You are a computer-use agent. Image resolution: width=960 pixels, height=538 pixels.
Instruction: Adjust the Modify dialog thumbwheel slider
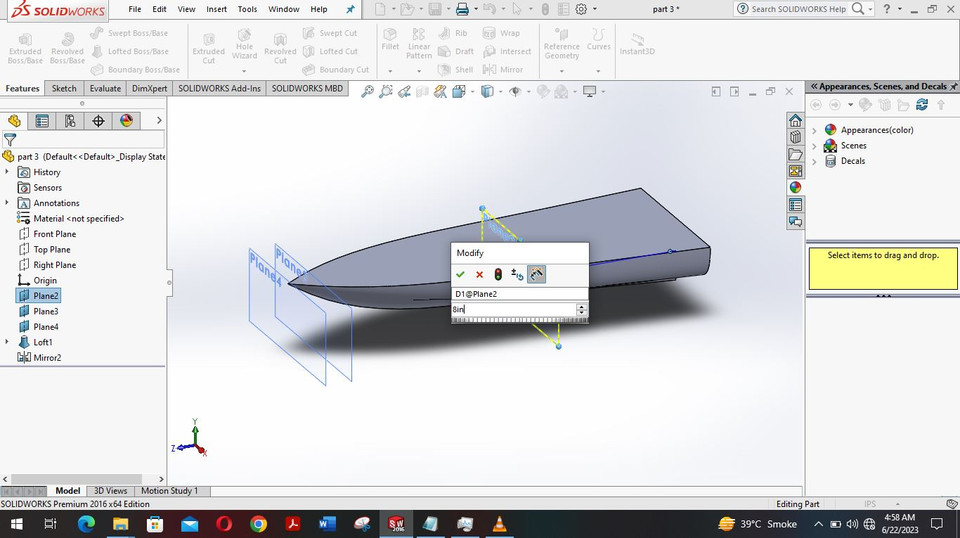pos(519,319)
